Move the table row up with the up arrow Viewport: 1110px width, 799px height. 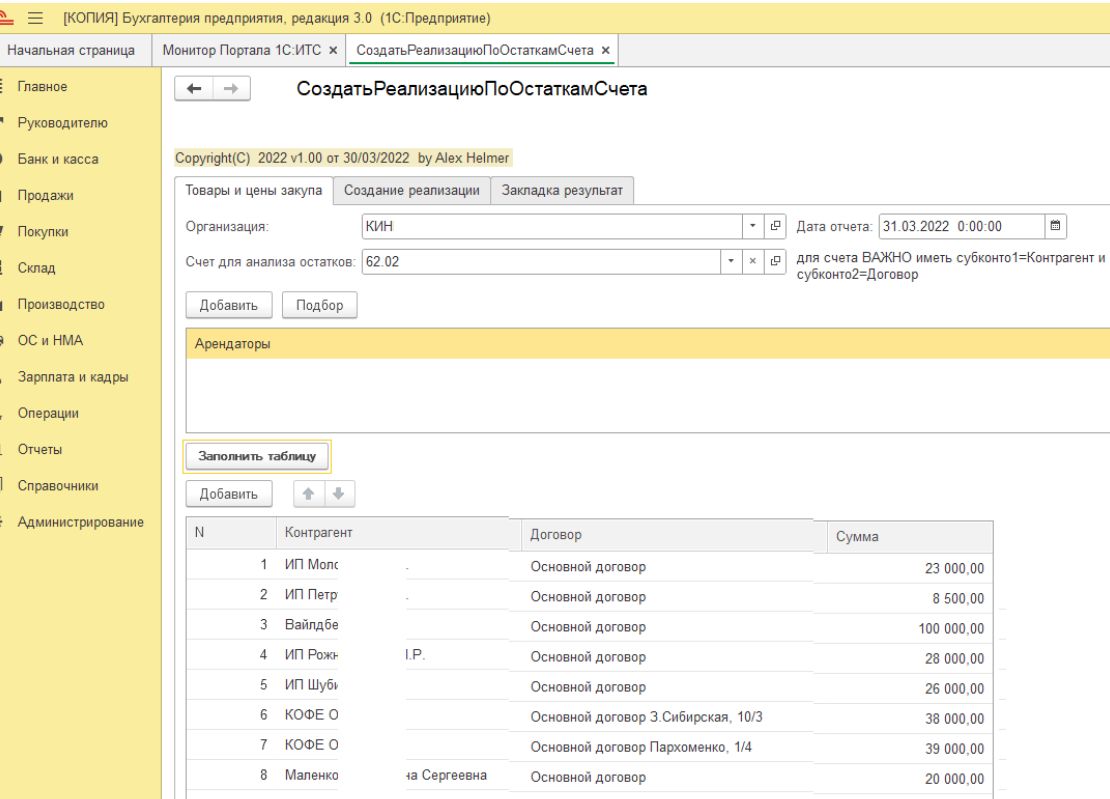[309, 494]
